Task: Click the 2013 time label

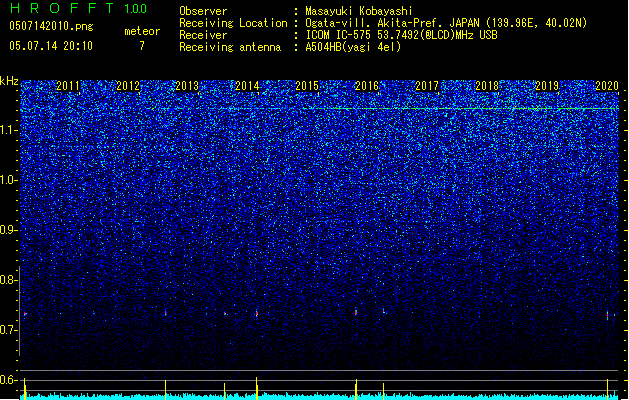Action: coord(187,86)
